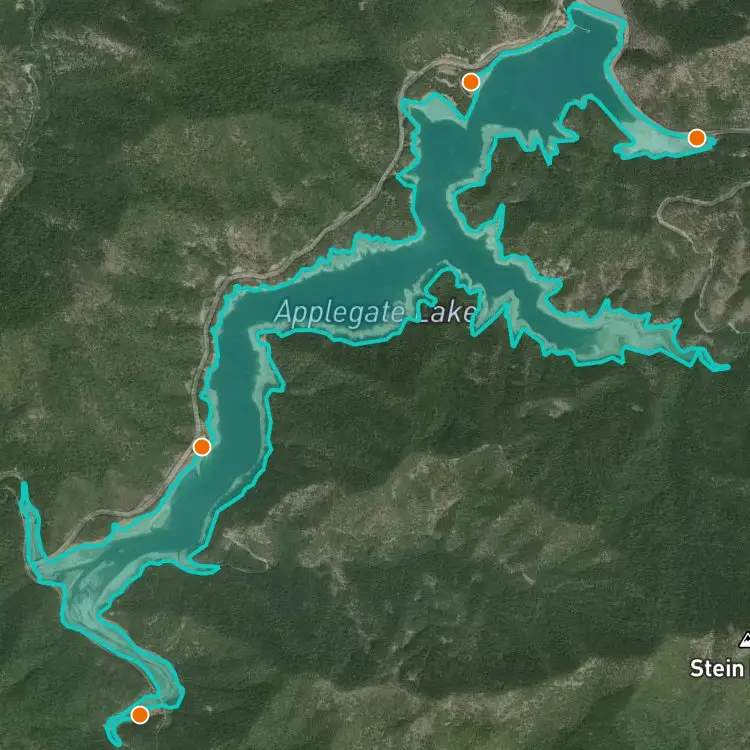Click the orange marker on the north shore

[471, 82]
